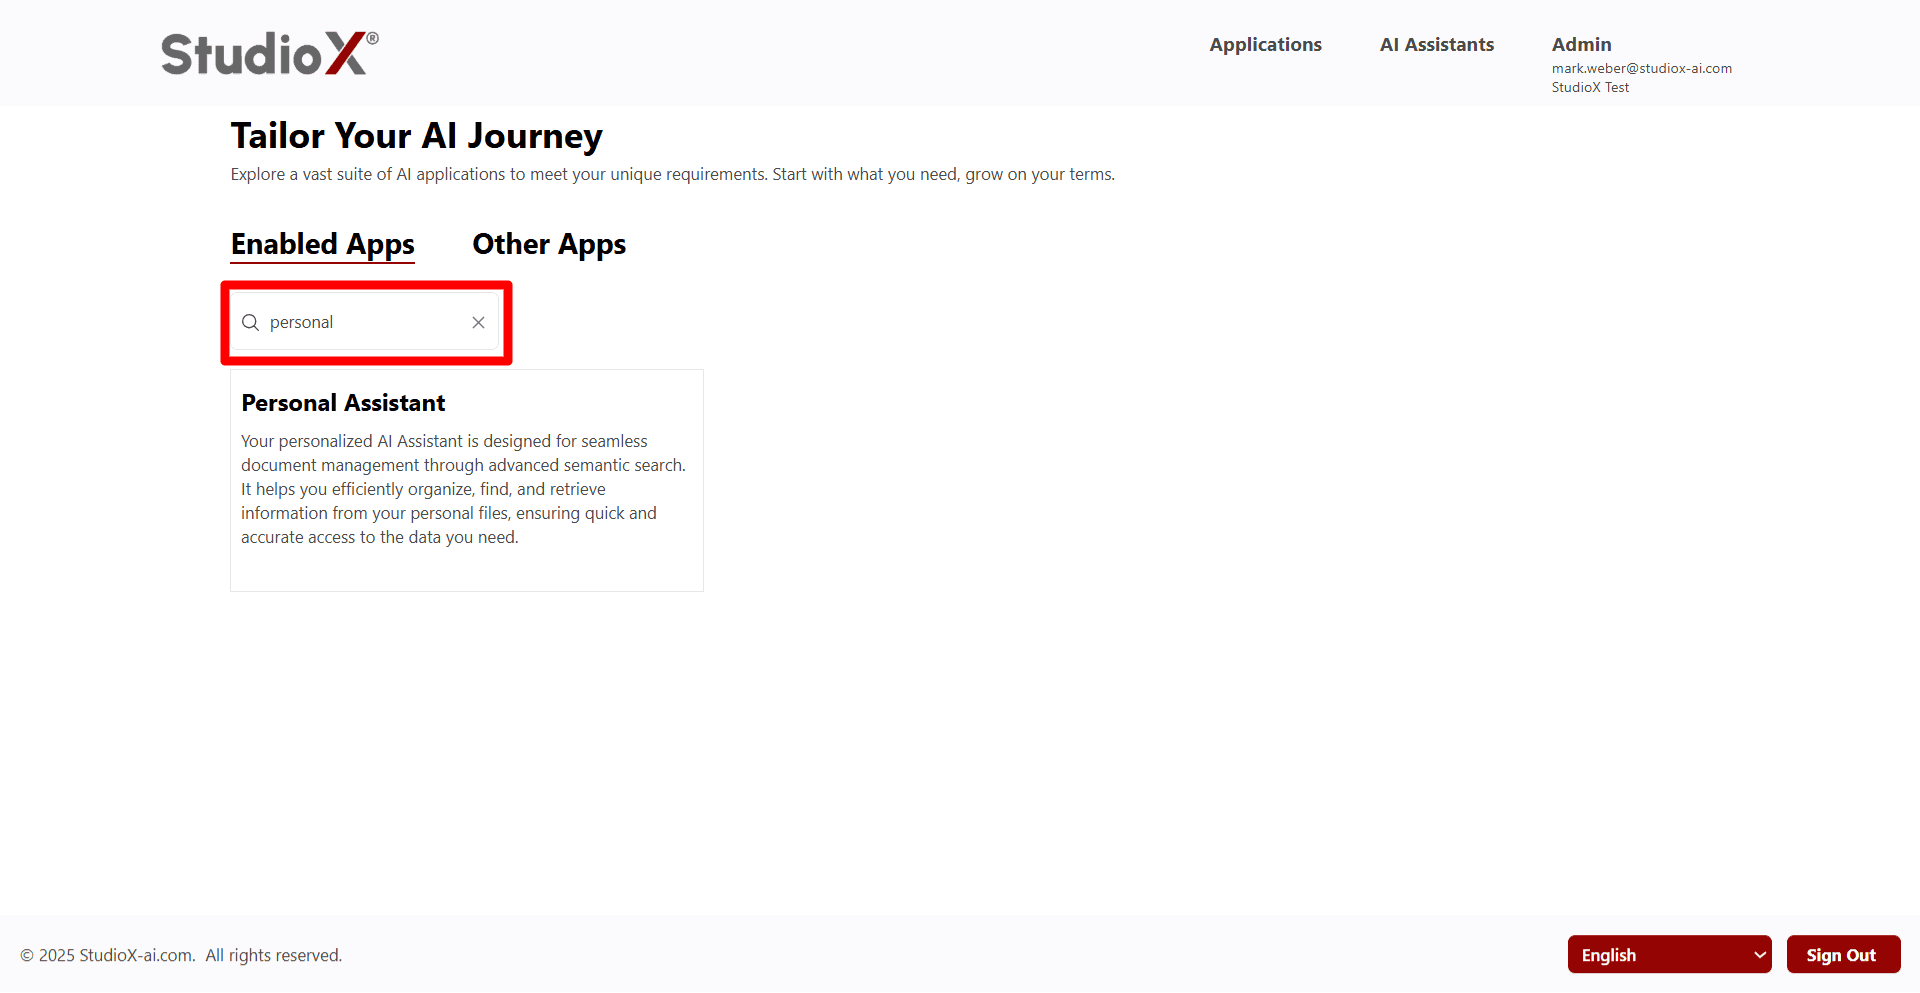
Task: Click the Tailor Your AI Journey heading
Action: [x=416, y=135]
